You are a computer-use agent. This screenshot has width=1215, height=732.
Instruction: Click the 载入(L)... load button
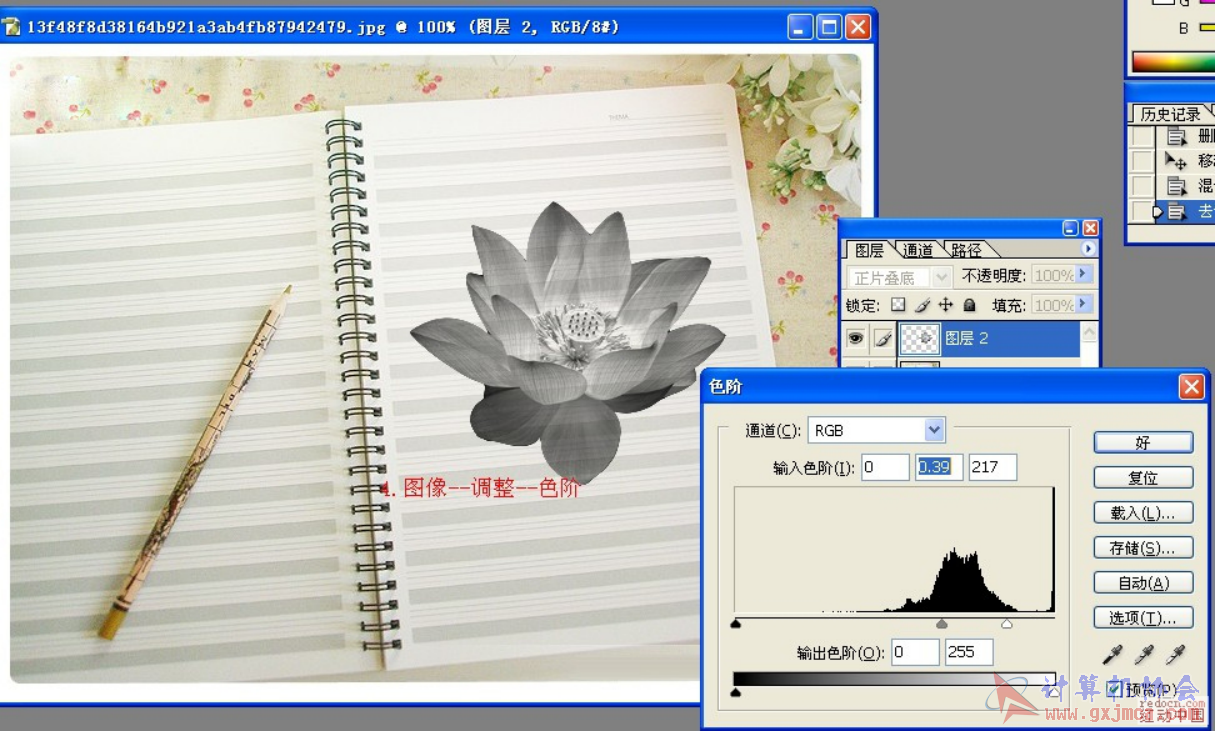pos(1143,513)
